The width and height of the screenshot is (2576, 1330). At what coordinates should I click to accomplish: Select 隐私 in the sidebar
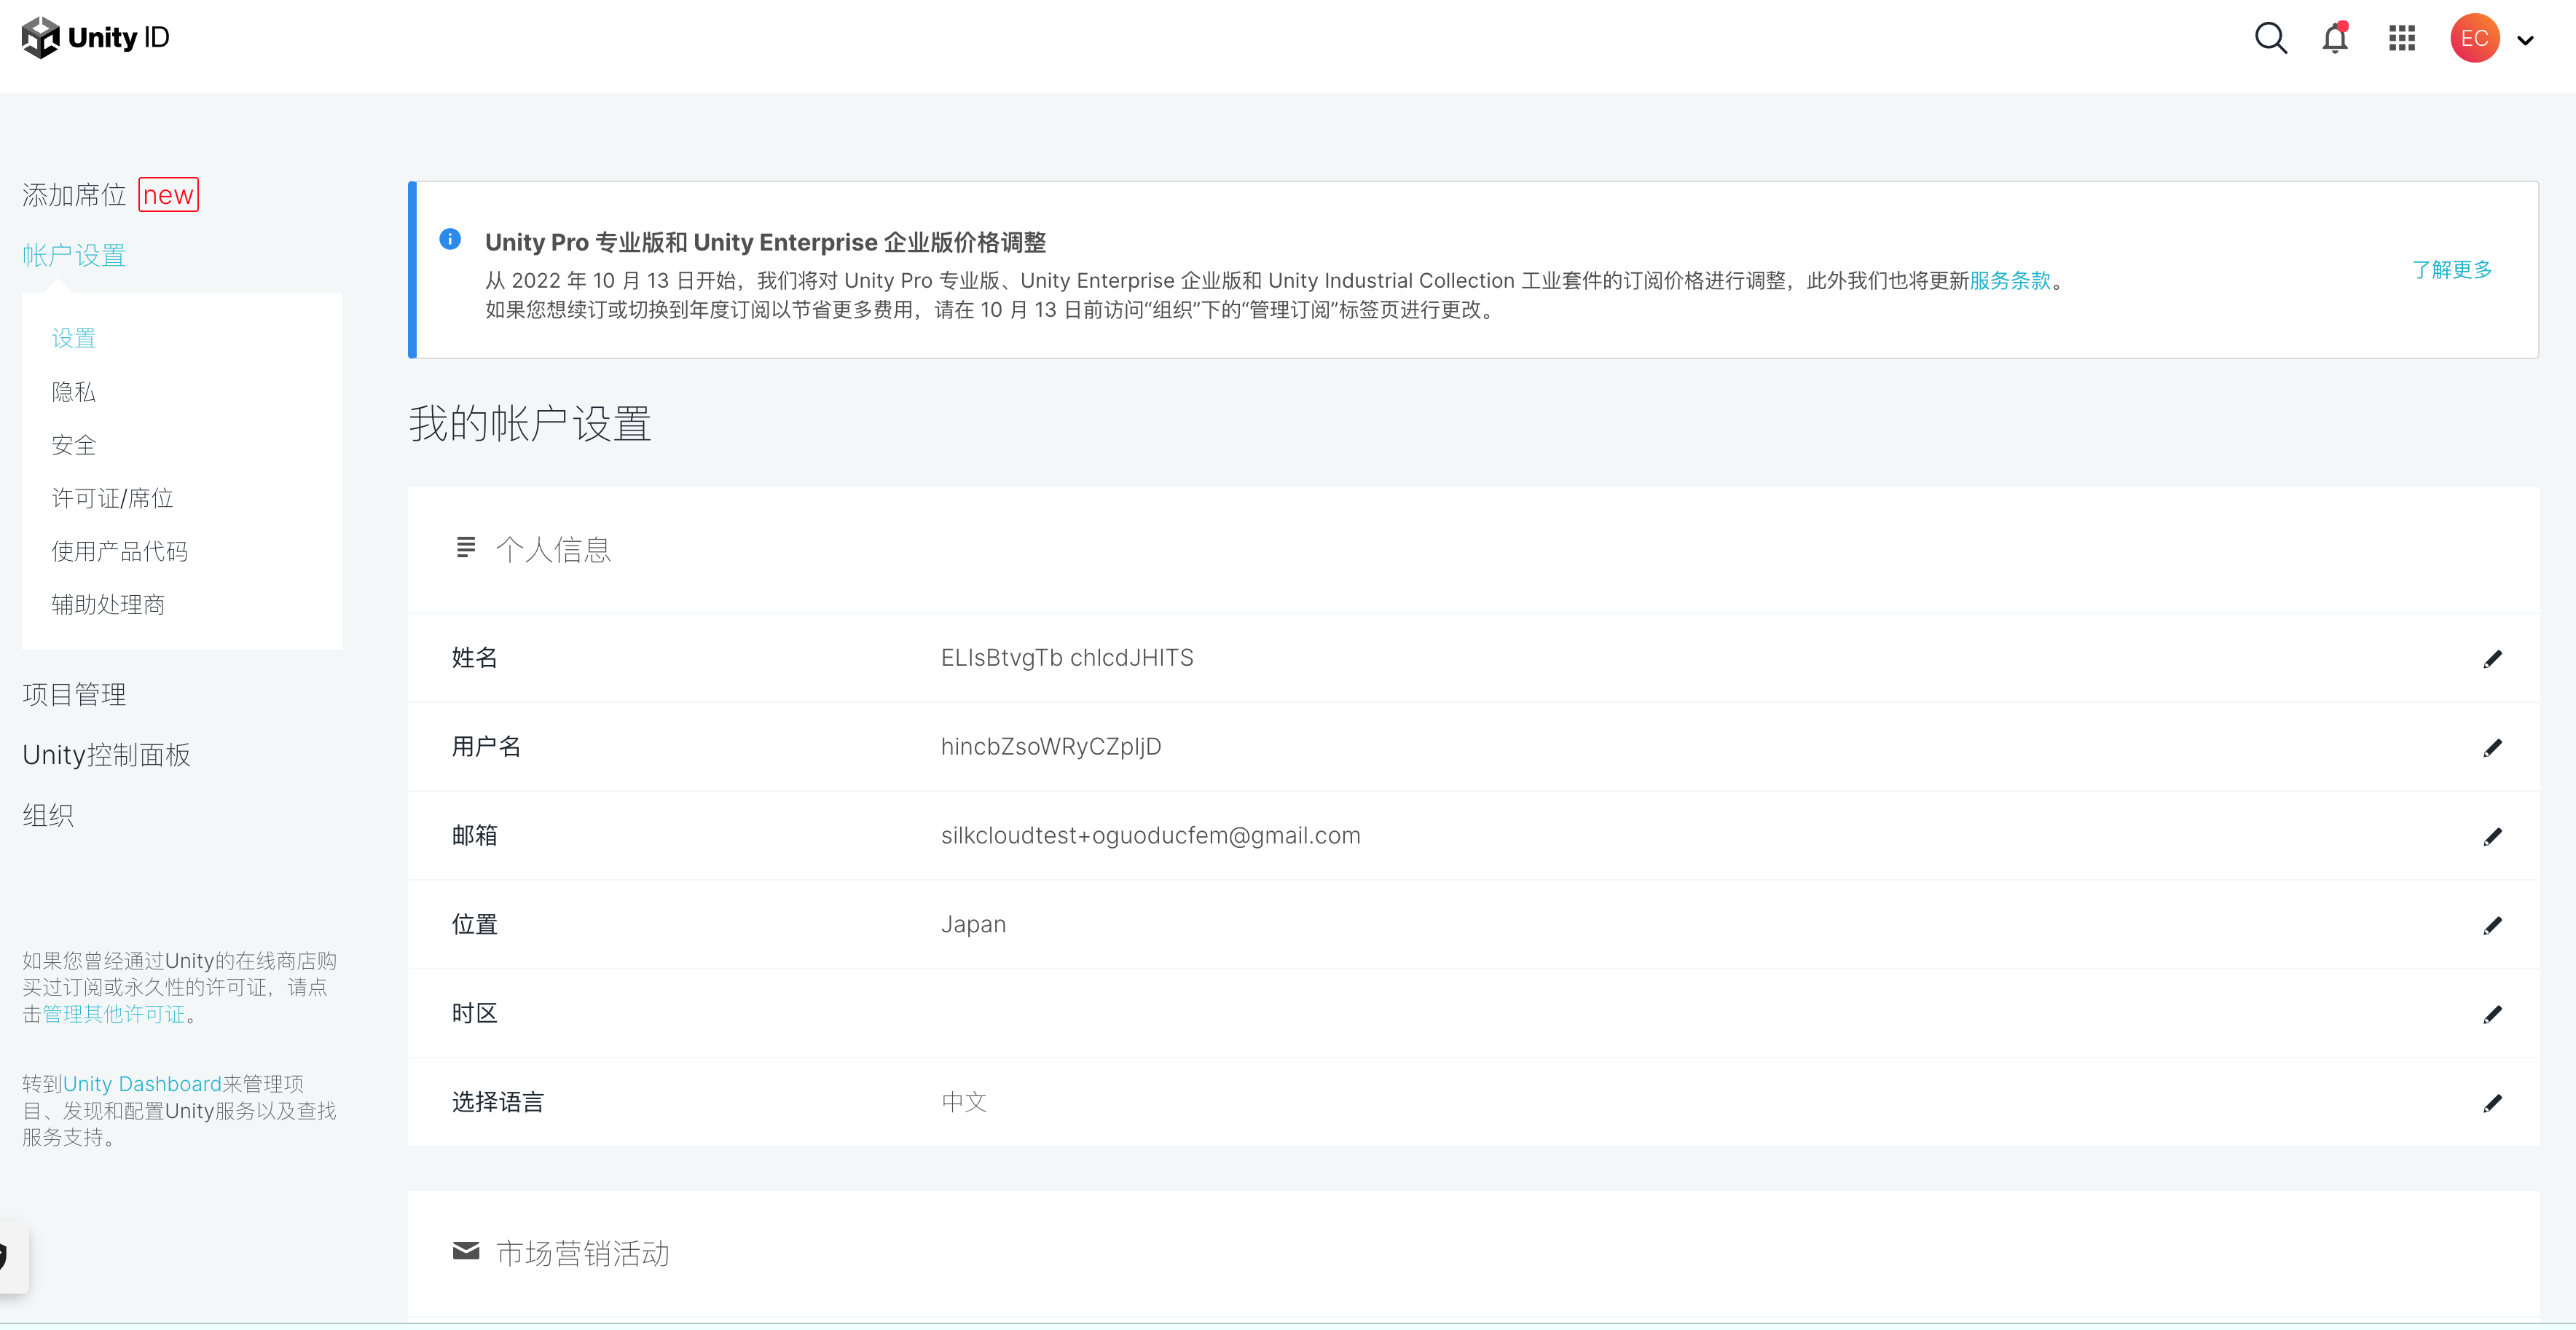pyautogui.click(x=73, y=391)
